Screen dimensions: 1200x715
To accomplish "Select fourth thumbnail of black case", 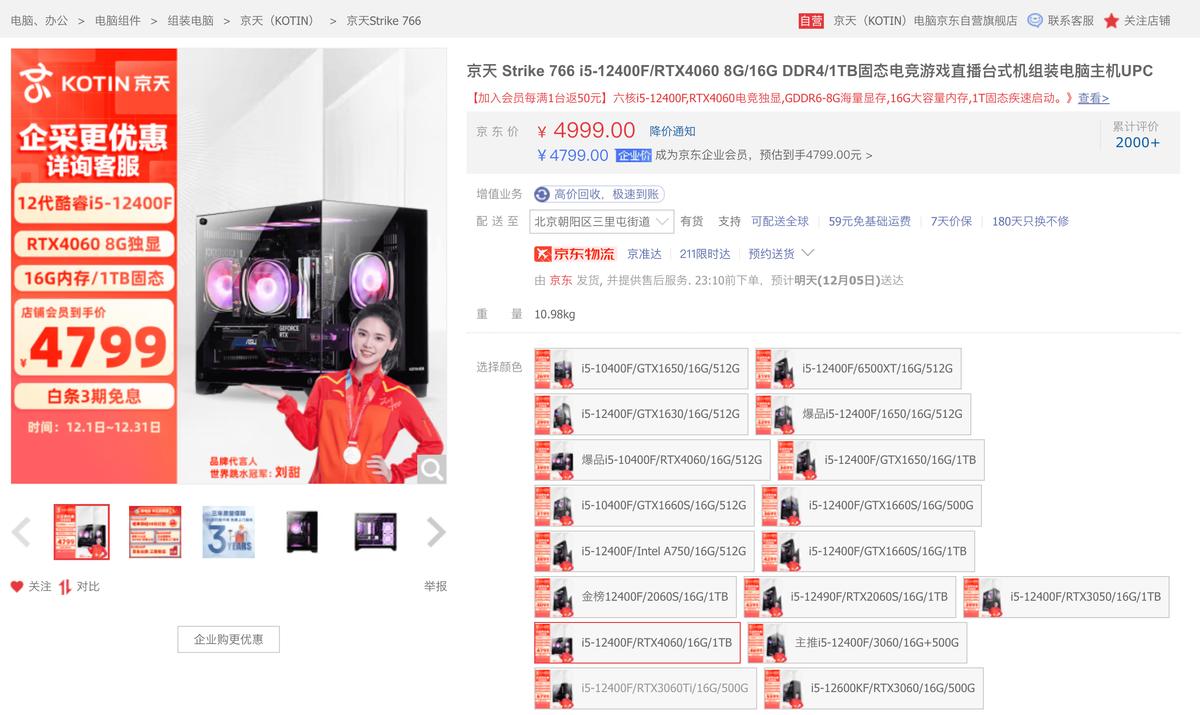I will (x=302, y=532).
